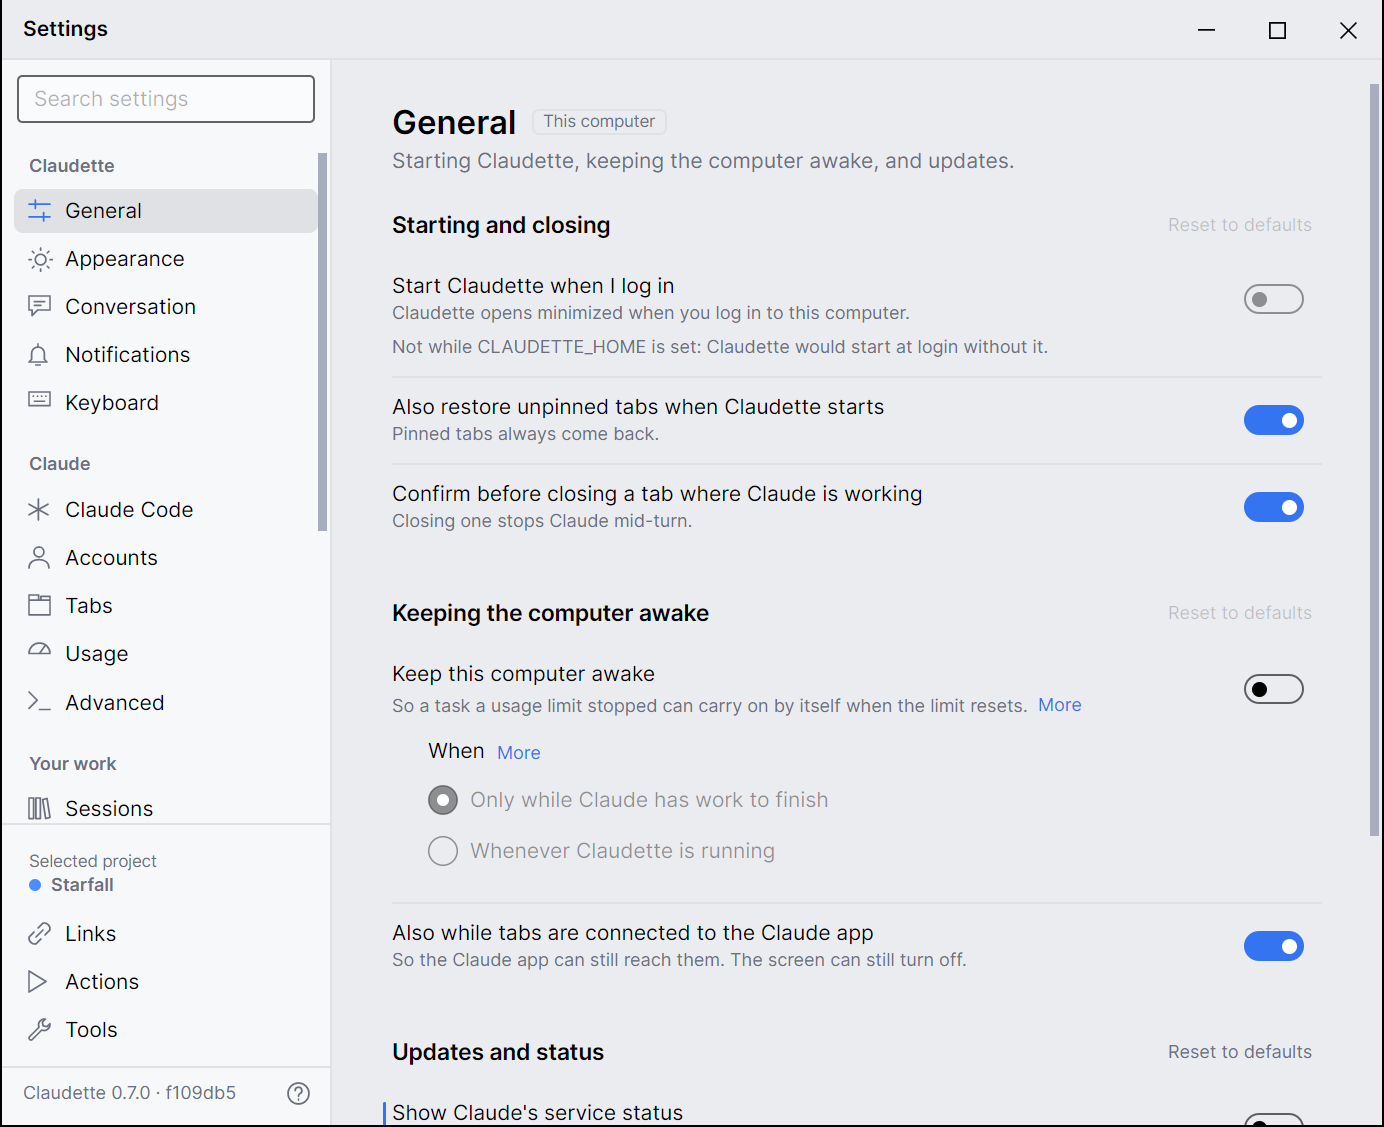Image resolution: width=1384 pixels, height=1127 pixels.
Task: Turn off confirm before closing working tab
Action: point(1273,507)
